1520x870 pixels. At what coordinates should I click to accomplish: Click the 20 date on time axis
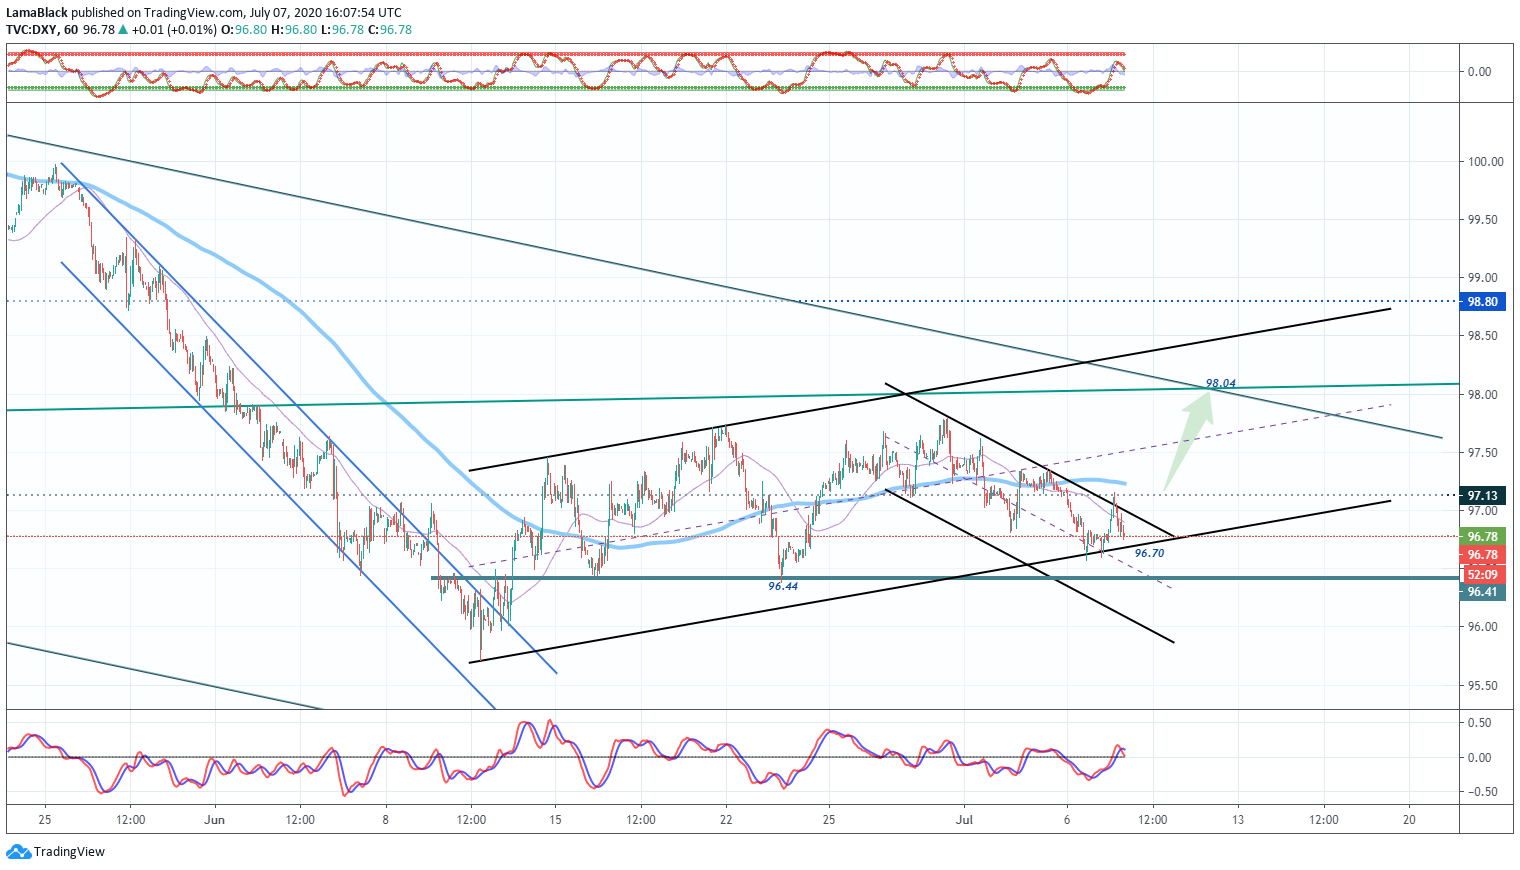[x=1409, y=820]
